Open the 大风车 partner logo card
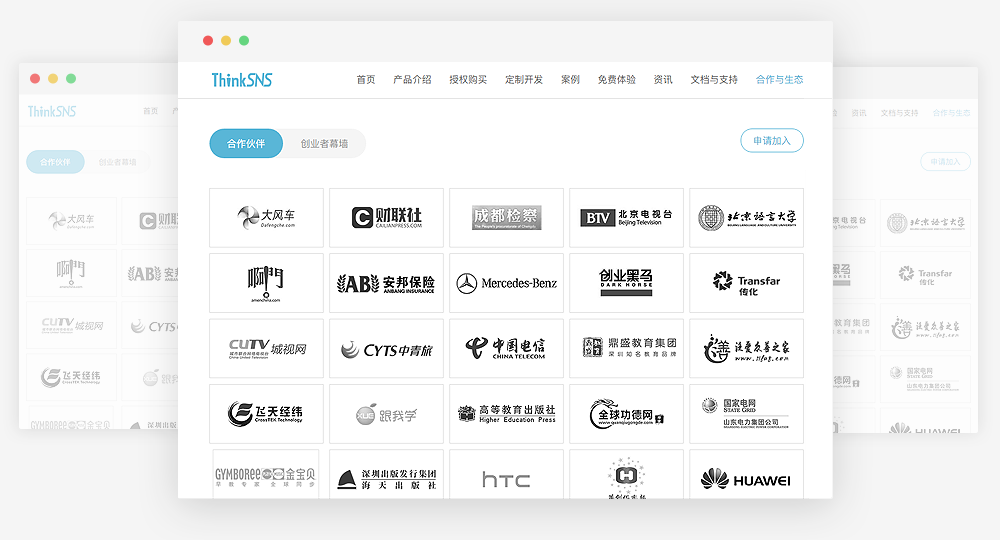This screenshot has height=540, width=1000. tap(267, 217)
